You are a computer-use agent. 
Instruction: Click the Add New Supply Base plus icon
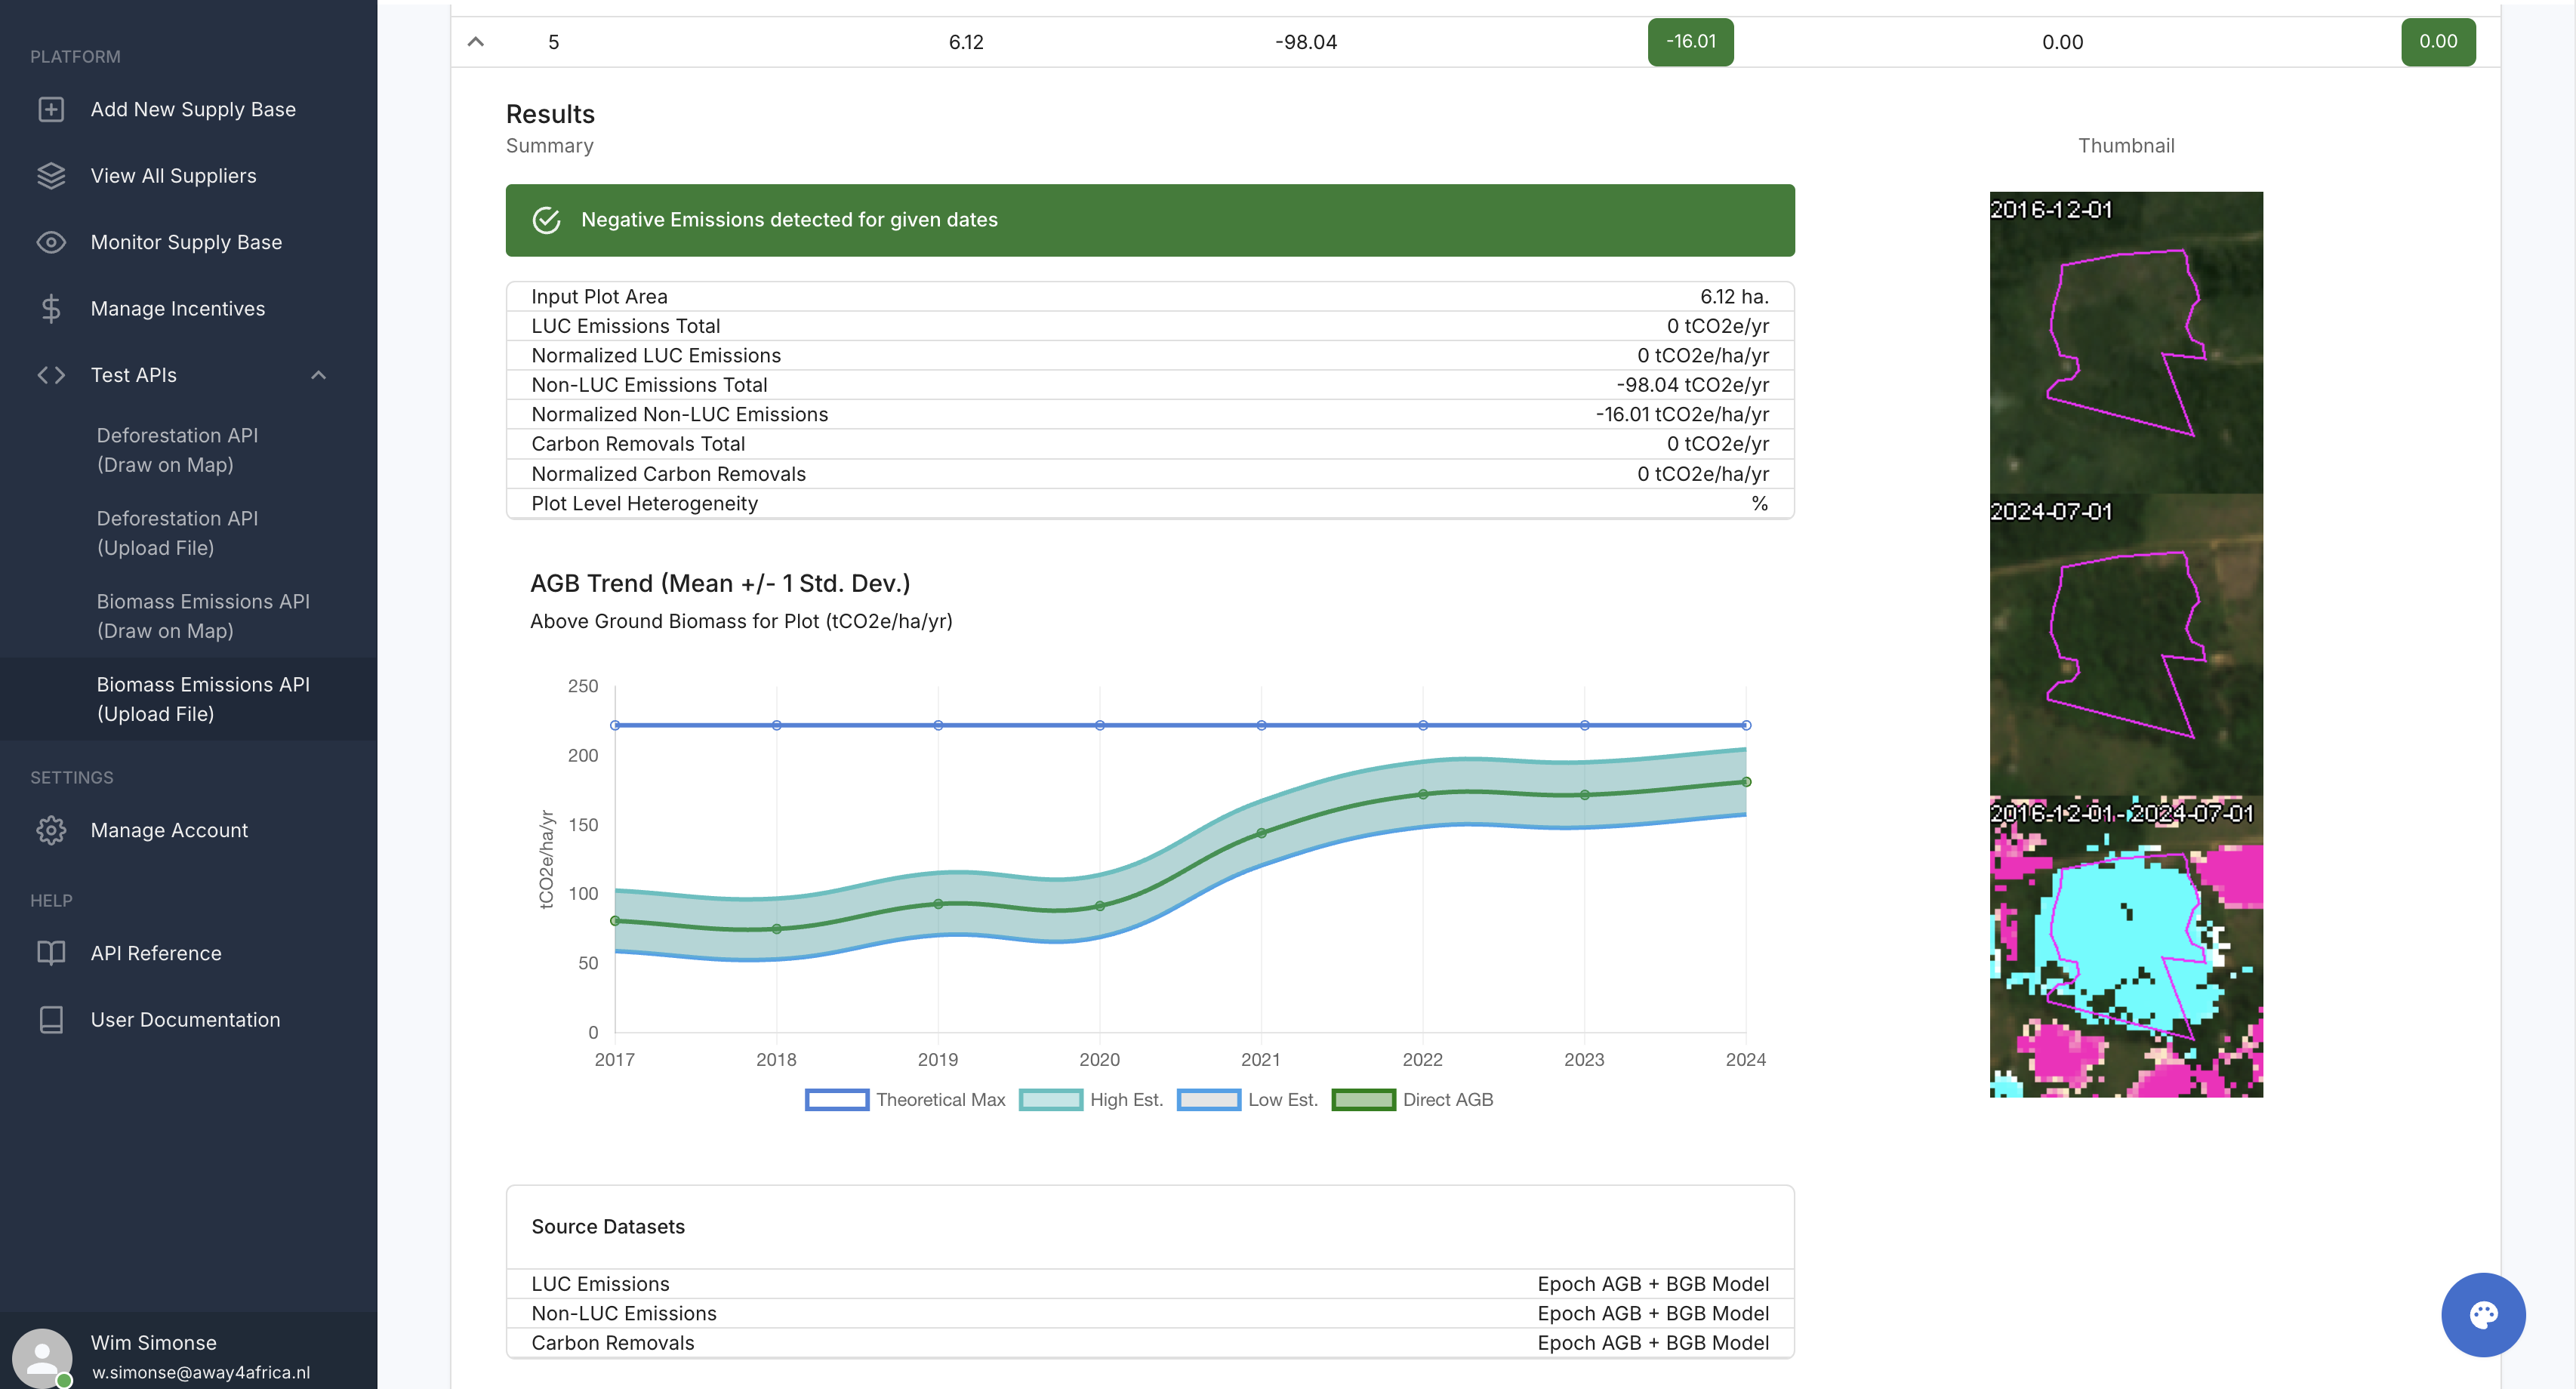coord(51,109)
